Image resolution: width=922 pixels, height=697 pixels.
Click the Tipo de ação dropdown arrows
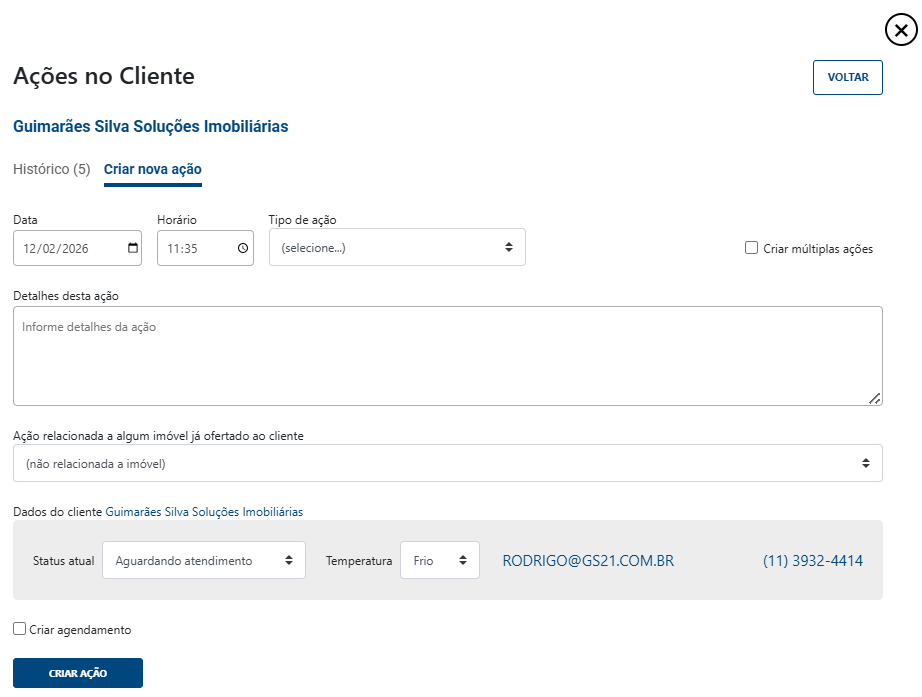coord(508,247)
